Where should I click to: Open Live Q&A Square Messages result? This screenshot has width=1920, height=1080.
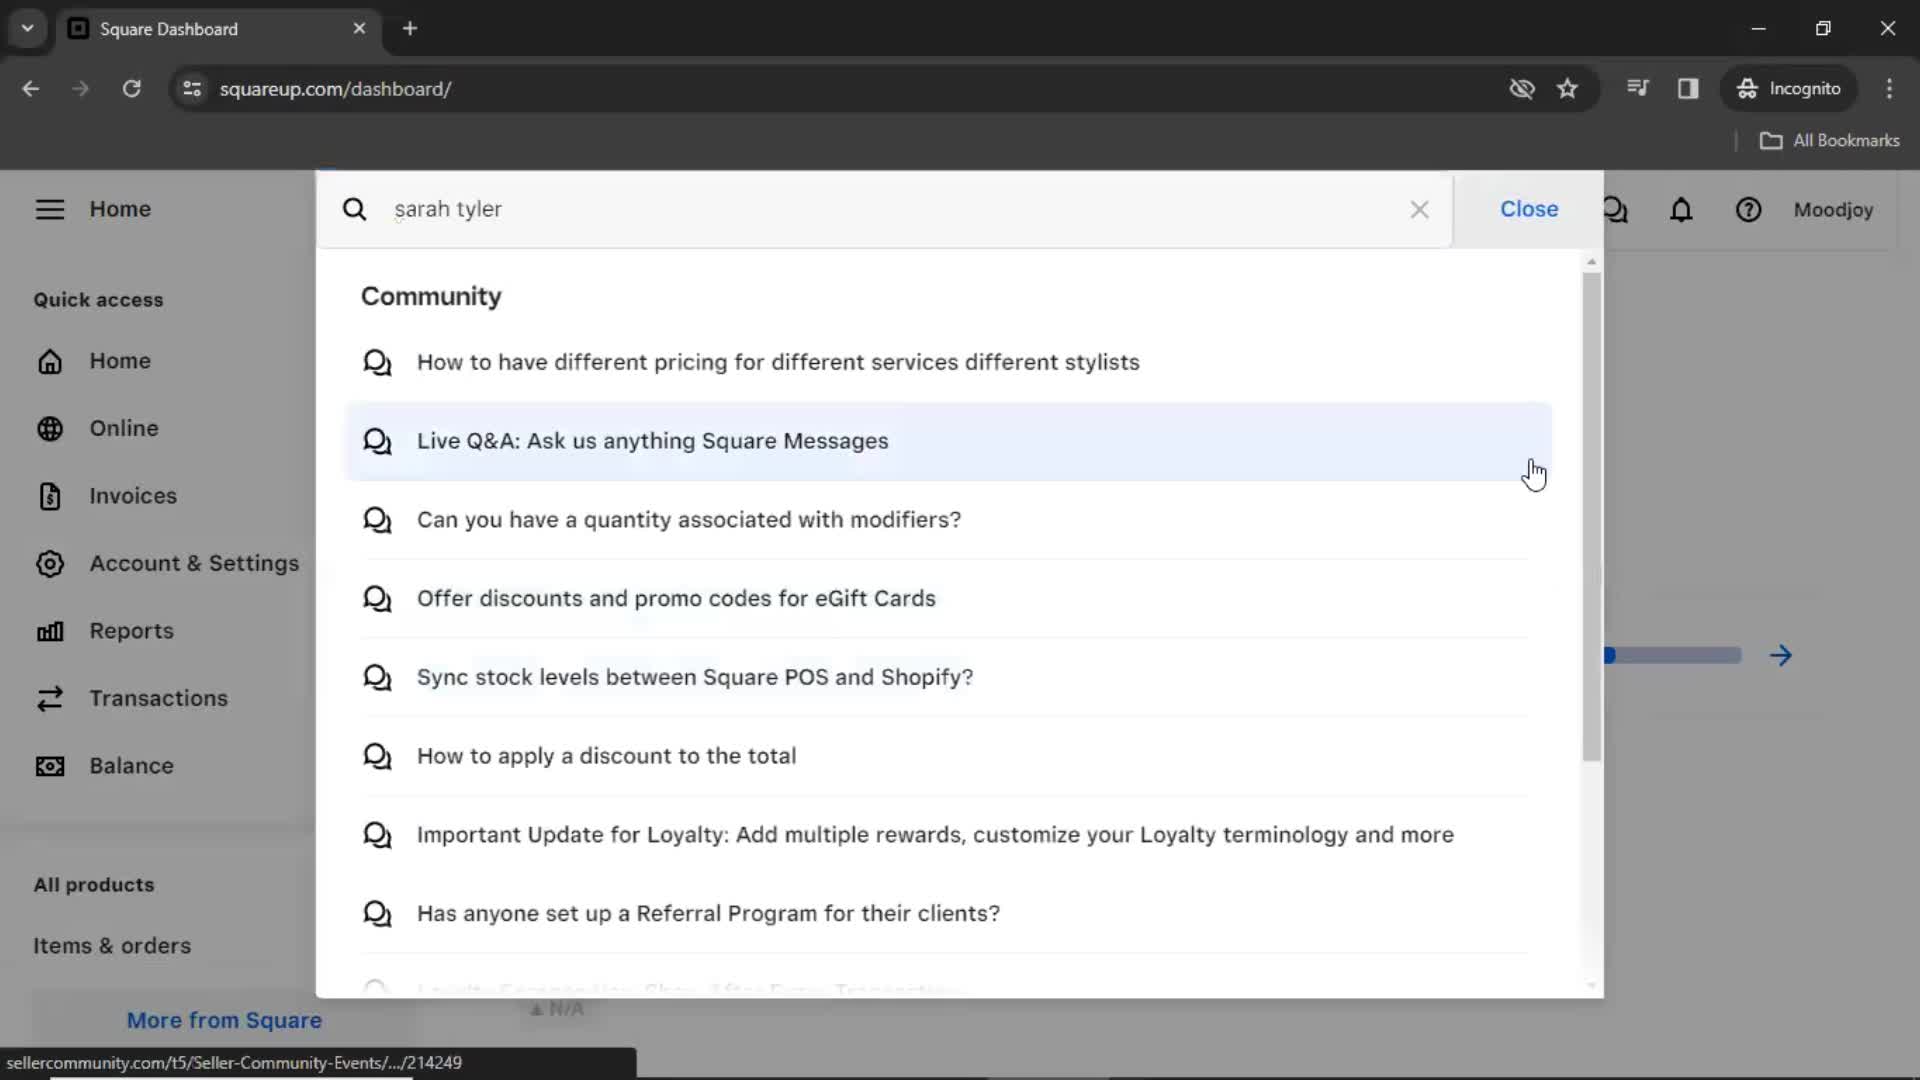[947, 441]
